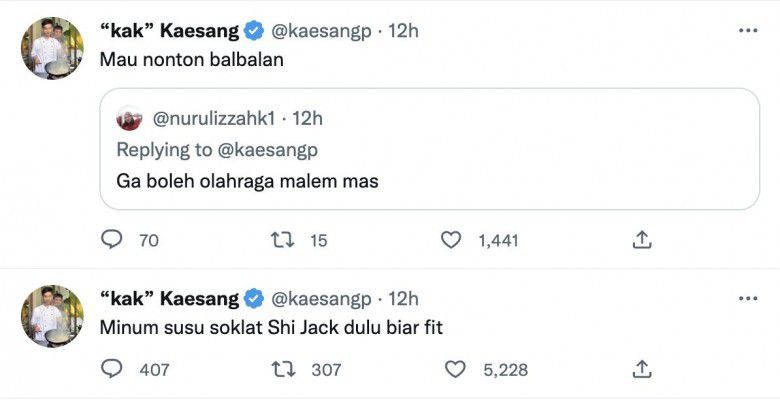Like the 'Minum susu soklat' tweet
Screen dimensions: 780x400
(455, 370)
